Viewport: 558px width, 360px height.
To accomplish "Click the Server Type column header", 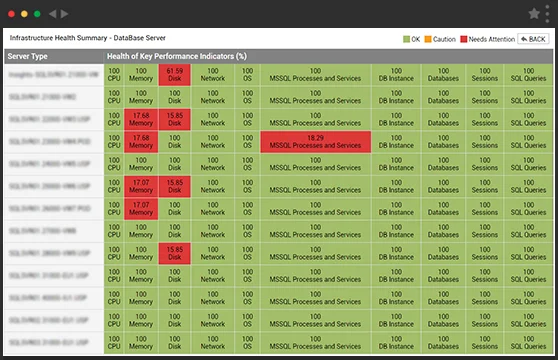I will coord(54,56).
